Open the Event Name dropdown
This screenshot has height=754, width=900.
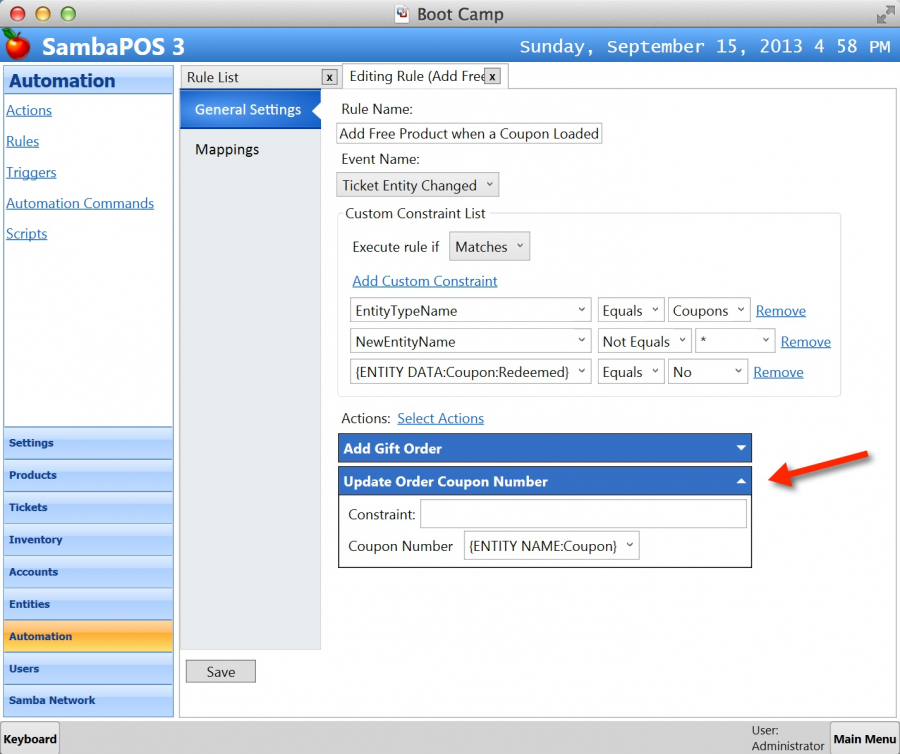417,185
